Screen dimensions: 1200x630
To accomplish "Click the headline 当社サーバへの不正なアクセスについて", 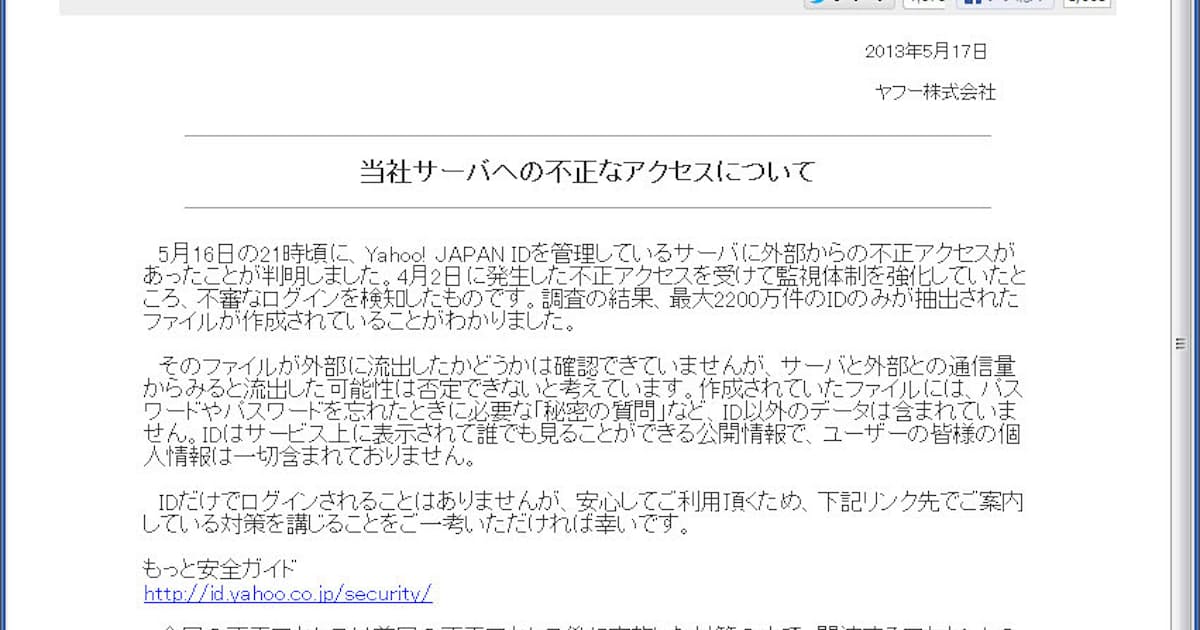I will 587,171.
